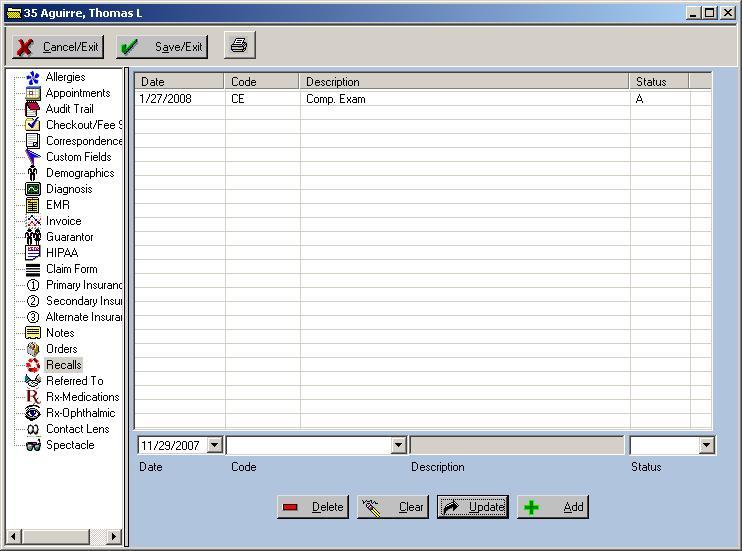Open the Code combo box dropdown
This screenshot has width=742, height=551.
point(398,446)
